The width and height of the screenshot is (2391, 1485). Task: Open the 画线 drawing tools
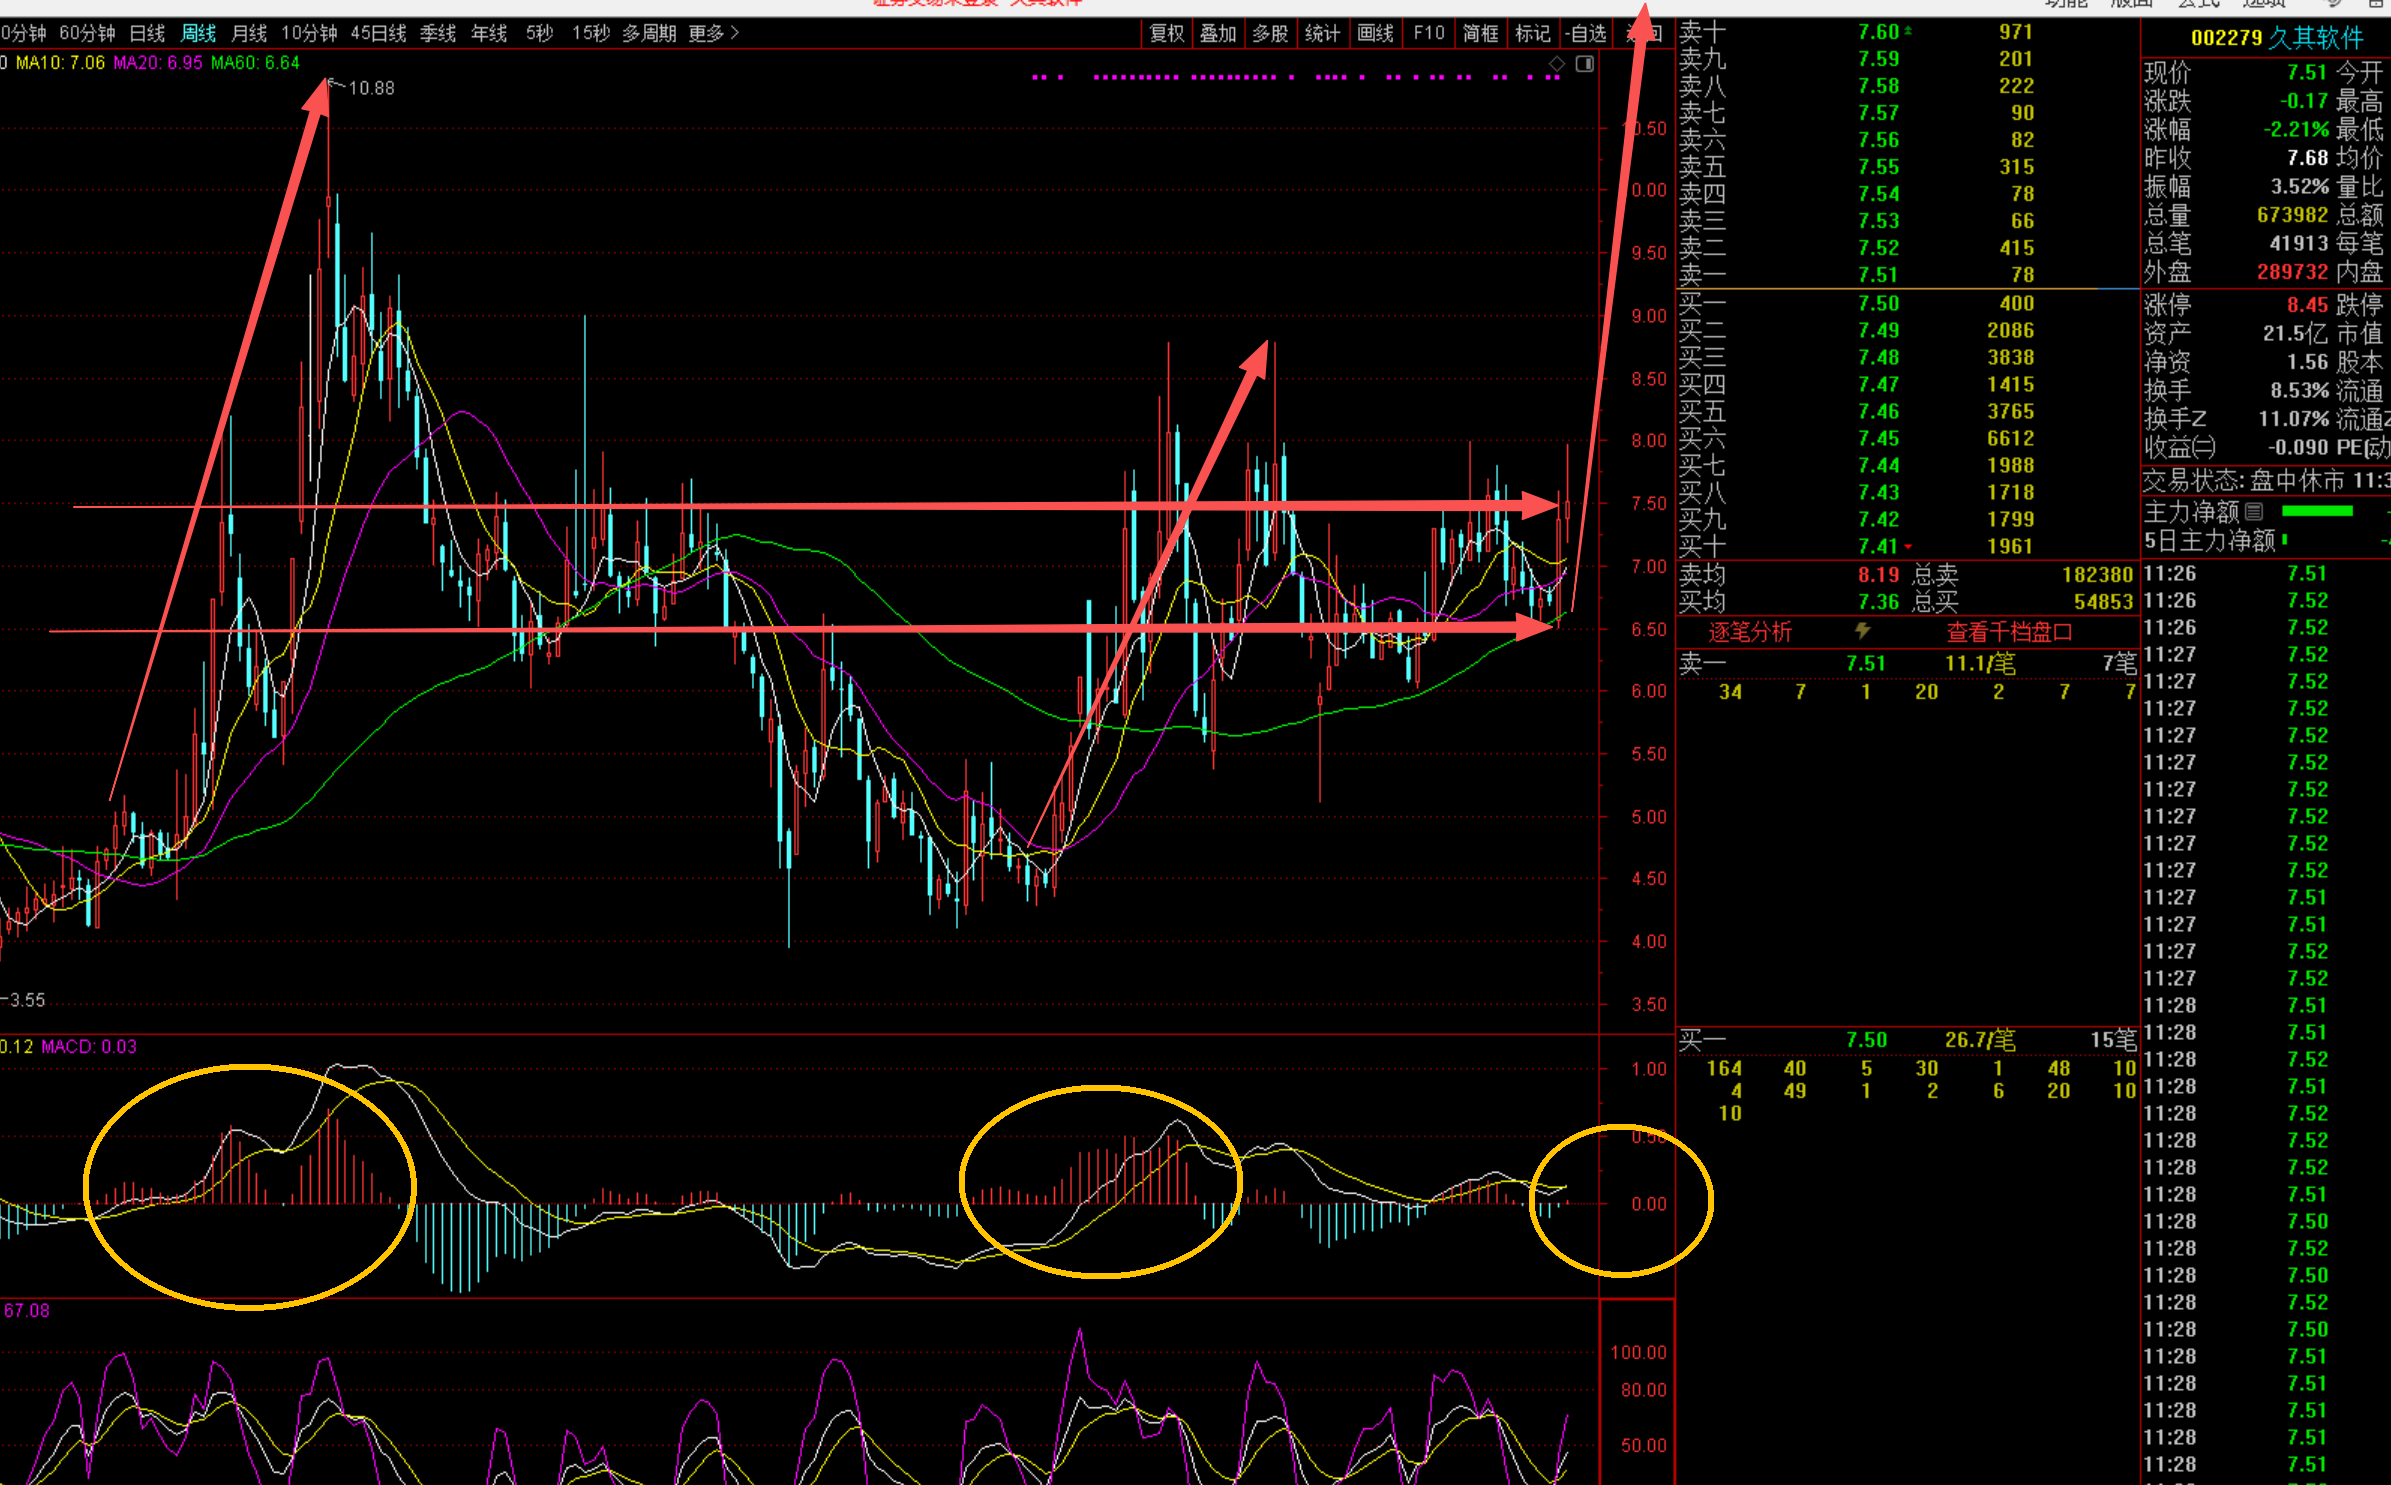(1375, 33)
